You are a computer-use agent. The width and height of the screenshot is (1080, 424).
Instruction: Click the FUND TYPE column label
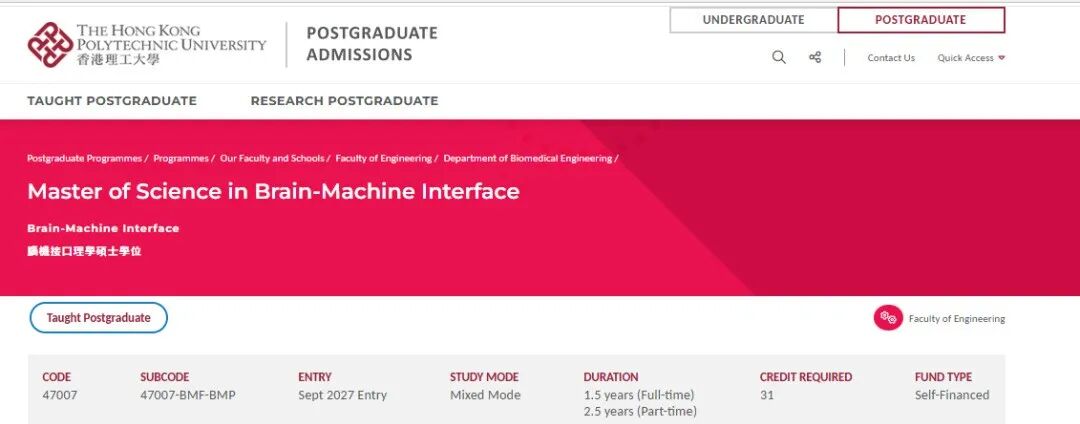[x=944, y=377]
